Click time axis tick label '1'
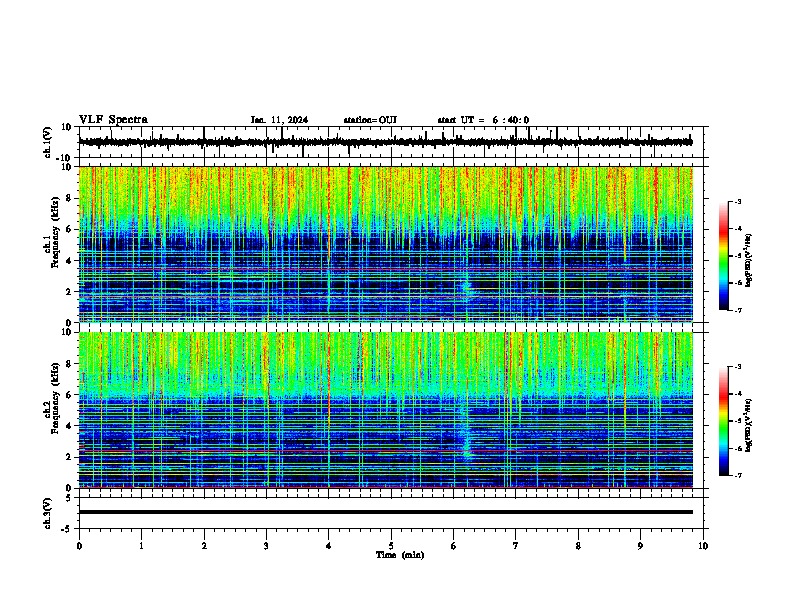The width and height of the screenshot is (792, 612). pos(141,546)
